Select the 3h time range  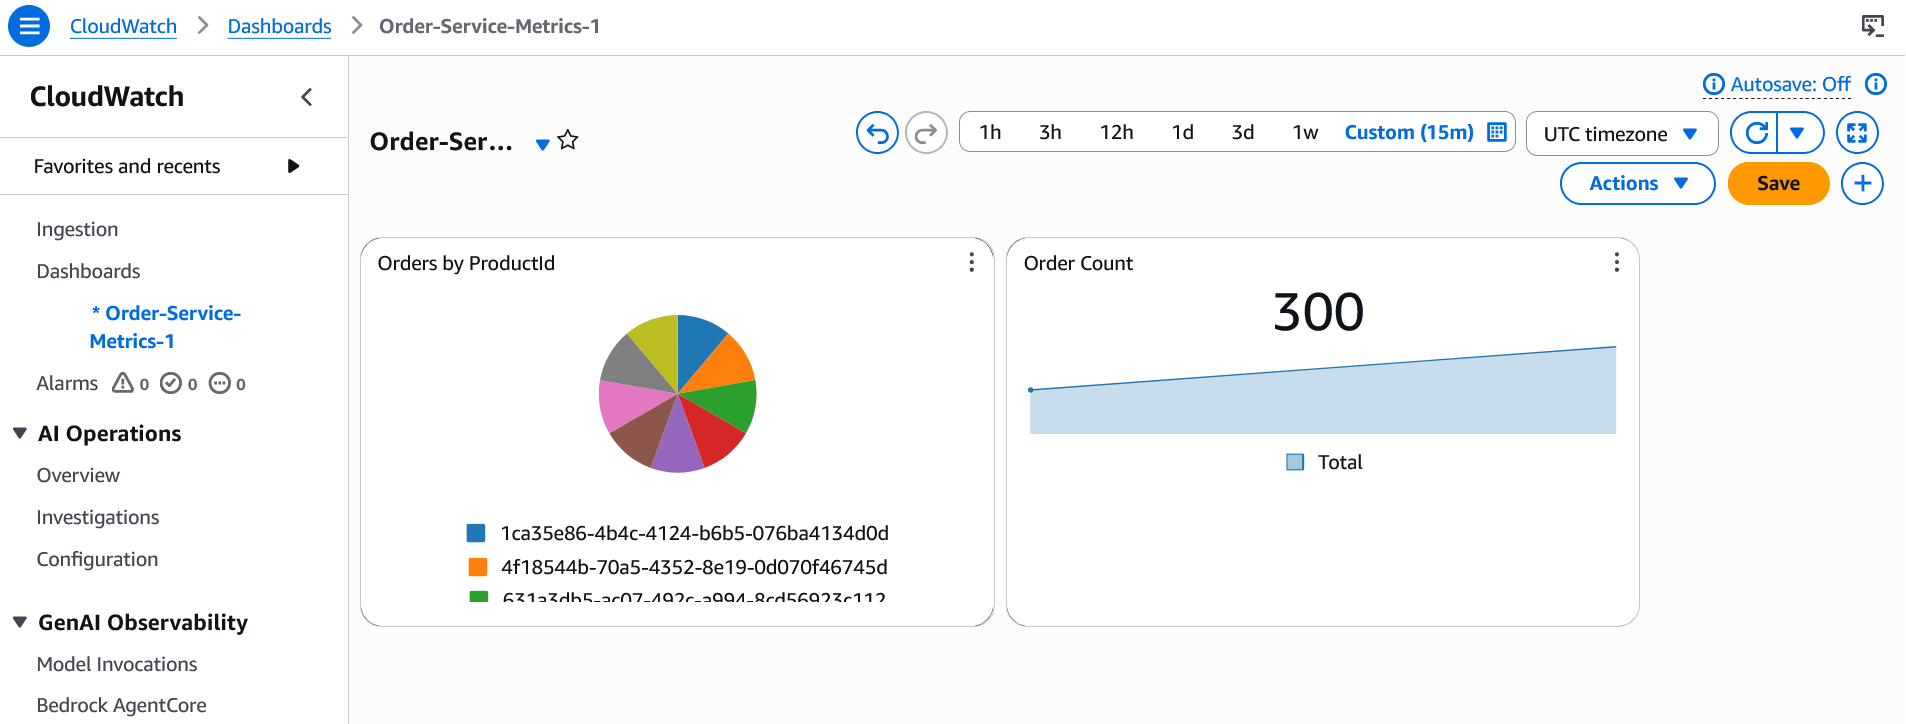[1050, 132]
